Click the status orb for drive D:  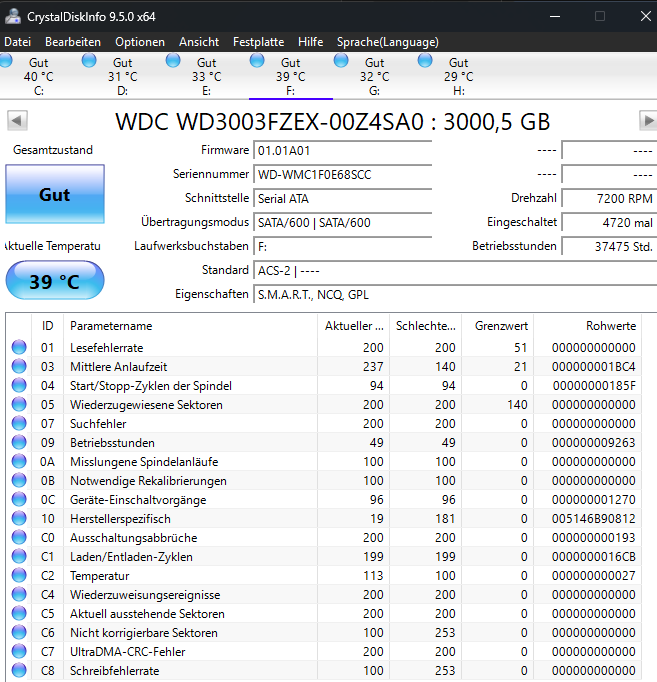89,60
